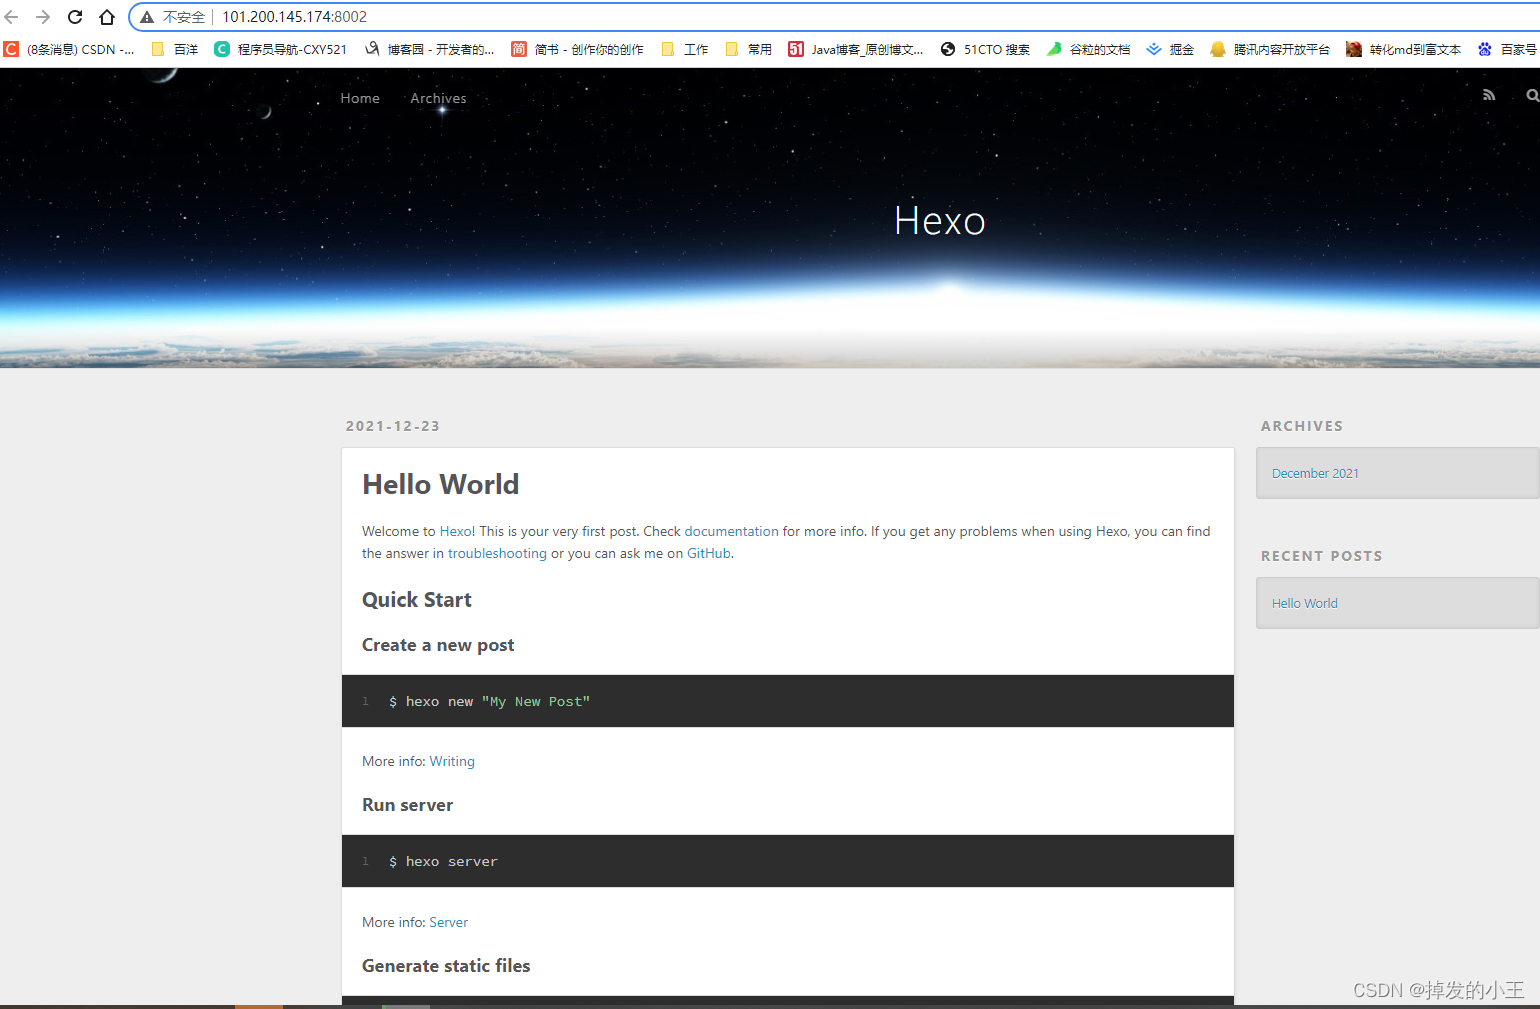Open 掘金 bookmark

click(1170, 49)
